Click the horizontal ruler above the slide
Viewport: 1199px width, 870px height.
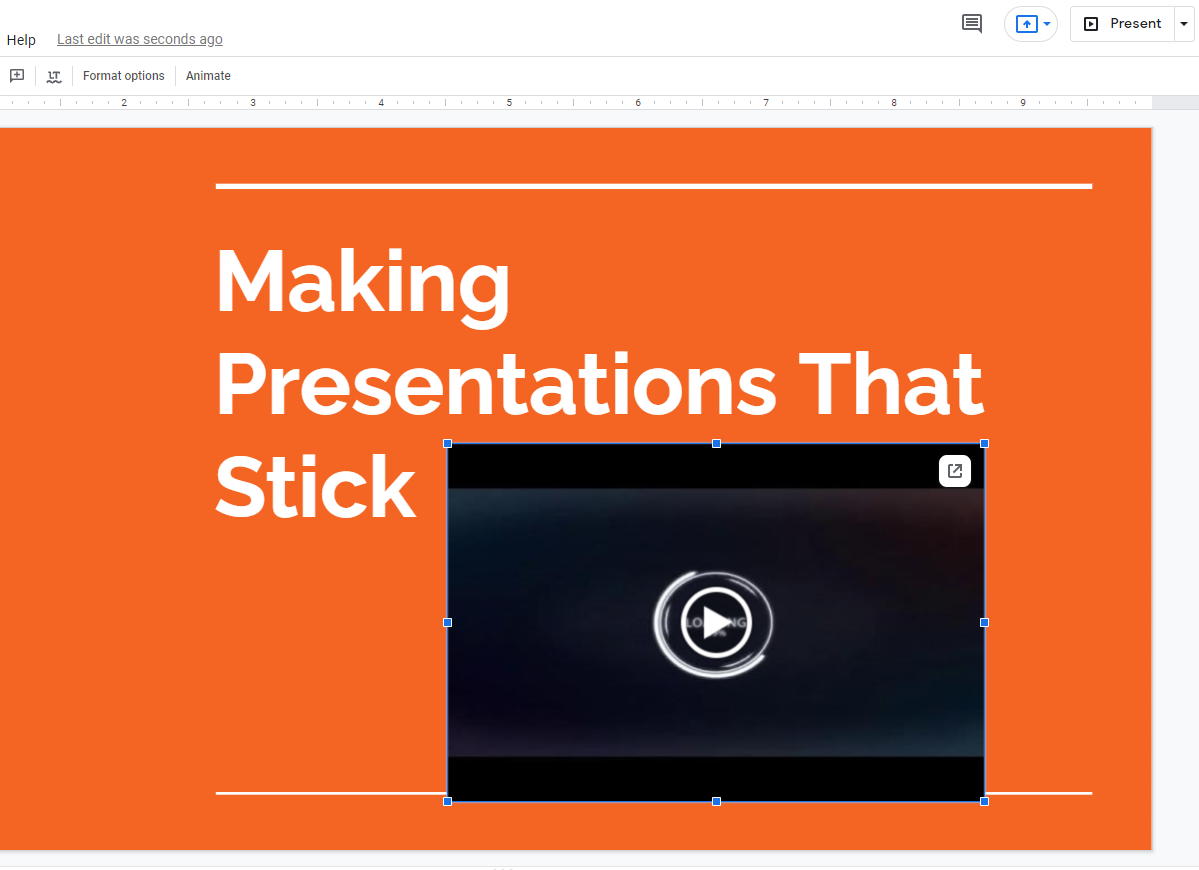[x=575, y=102]
